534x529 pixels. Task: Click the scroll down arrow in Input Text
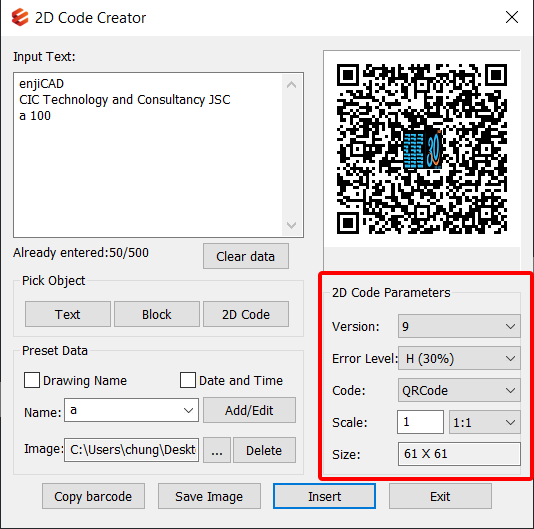point(291,225)
